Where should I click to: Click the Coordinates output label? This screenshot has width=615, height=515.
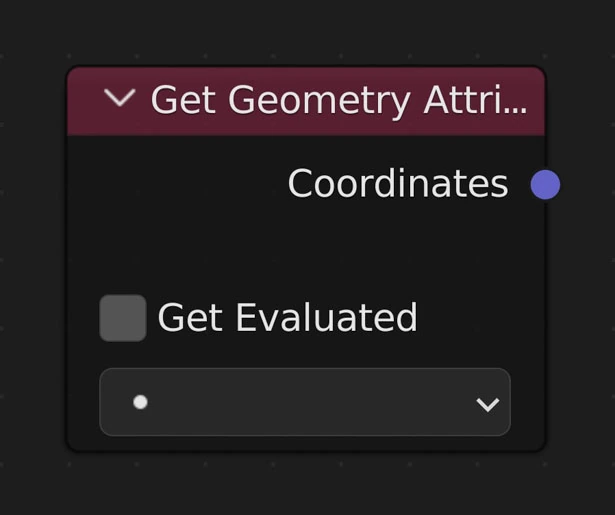[397, 184]
